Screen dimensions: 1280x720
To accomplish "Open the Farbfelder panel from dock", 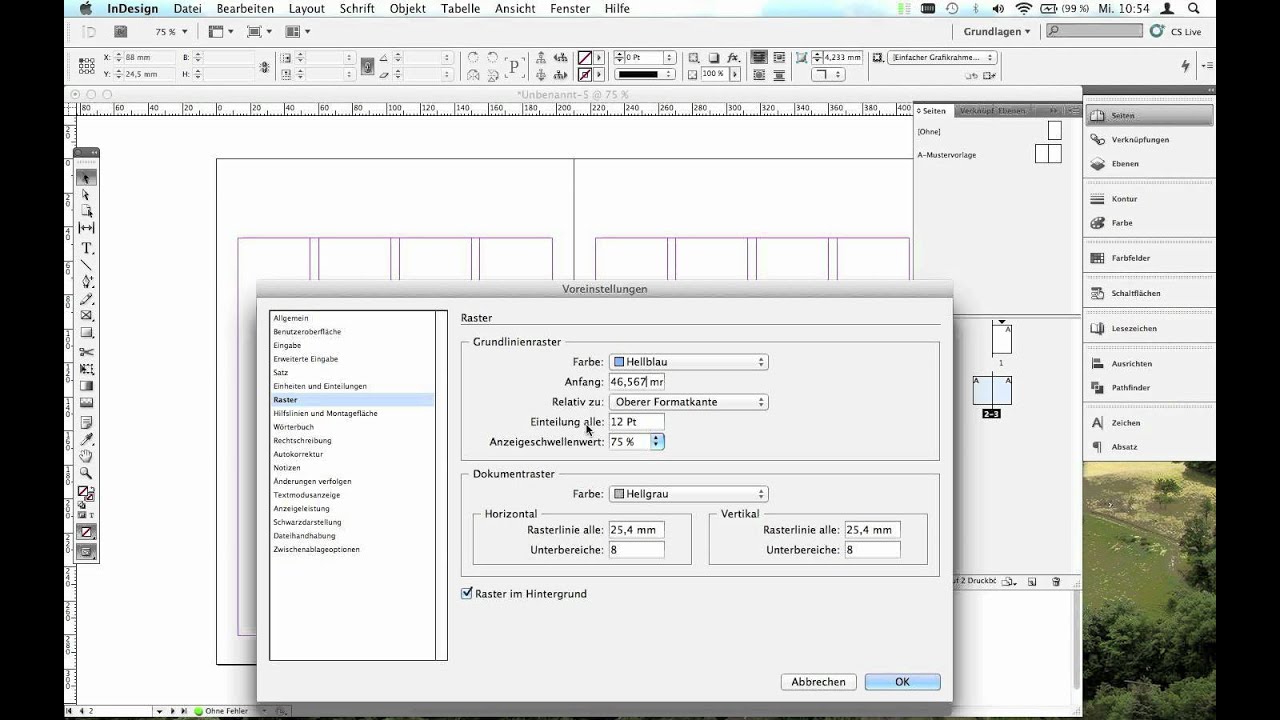I will pos(1149,258).
